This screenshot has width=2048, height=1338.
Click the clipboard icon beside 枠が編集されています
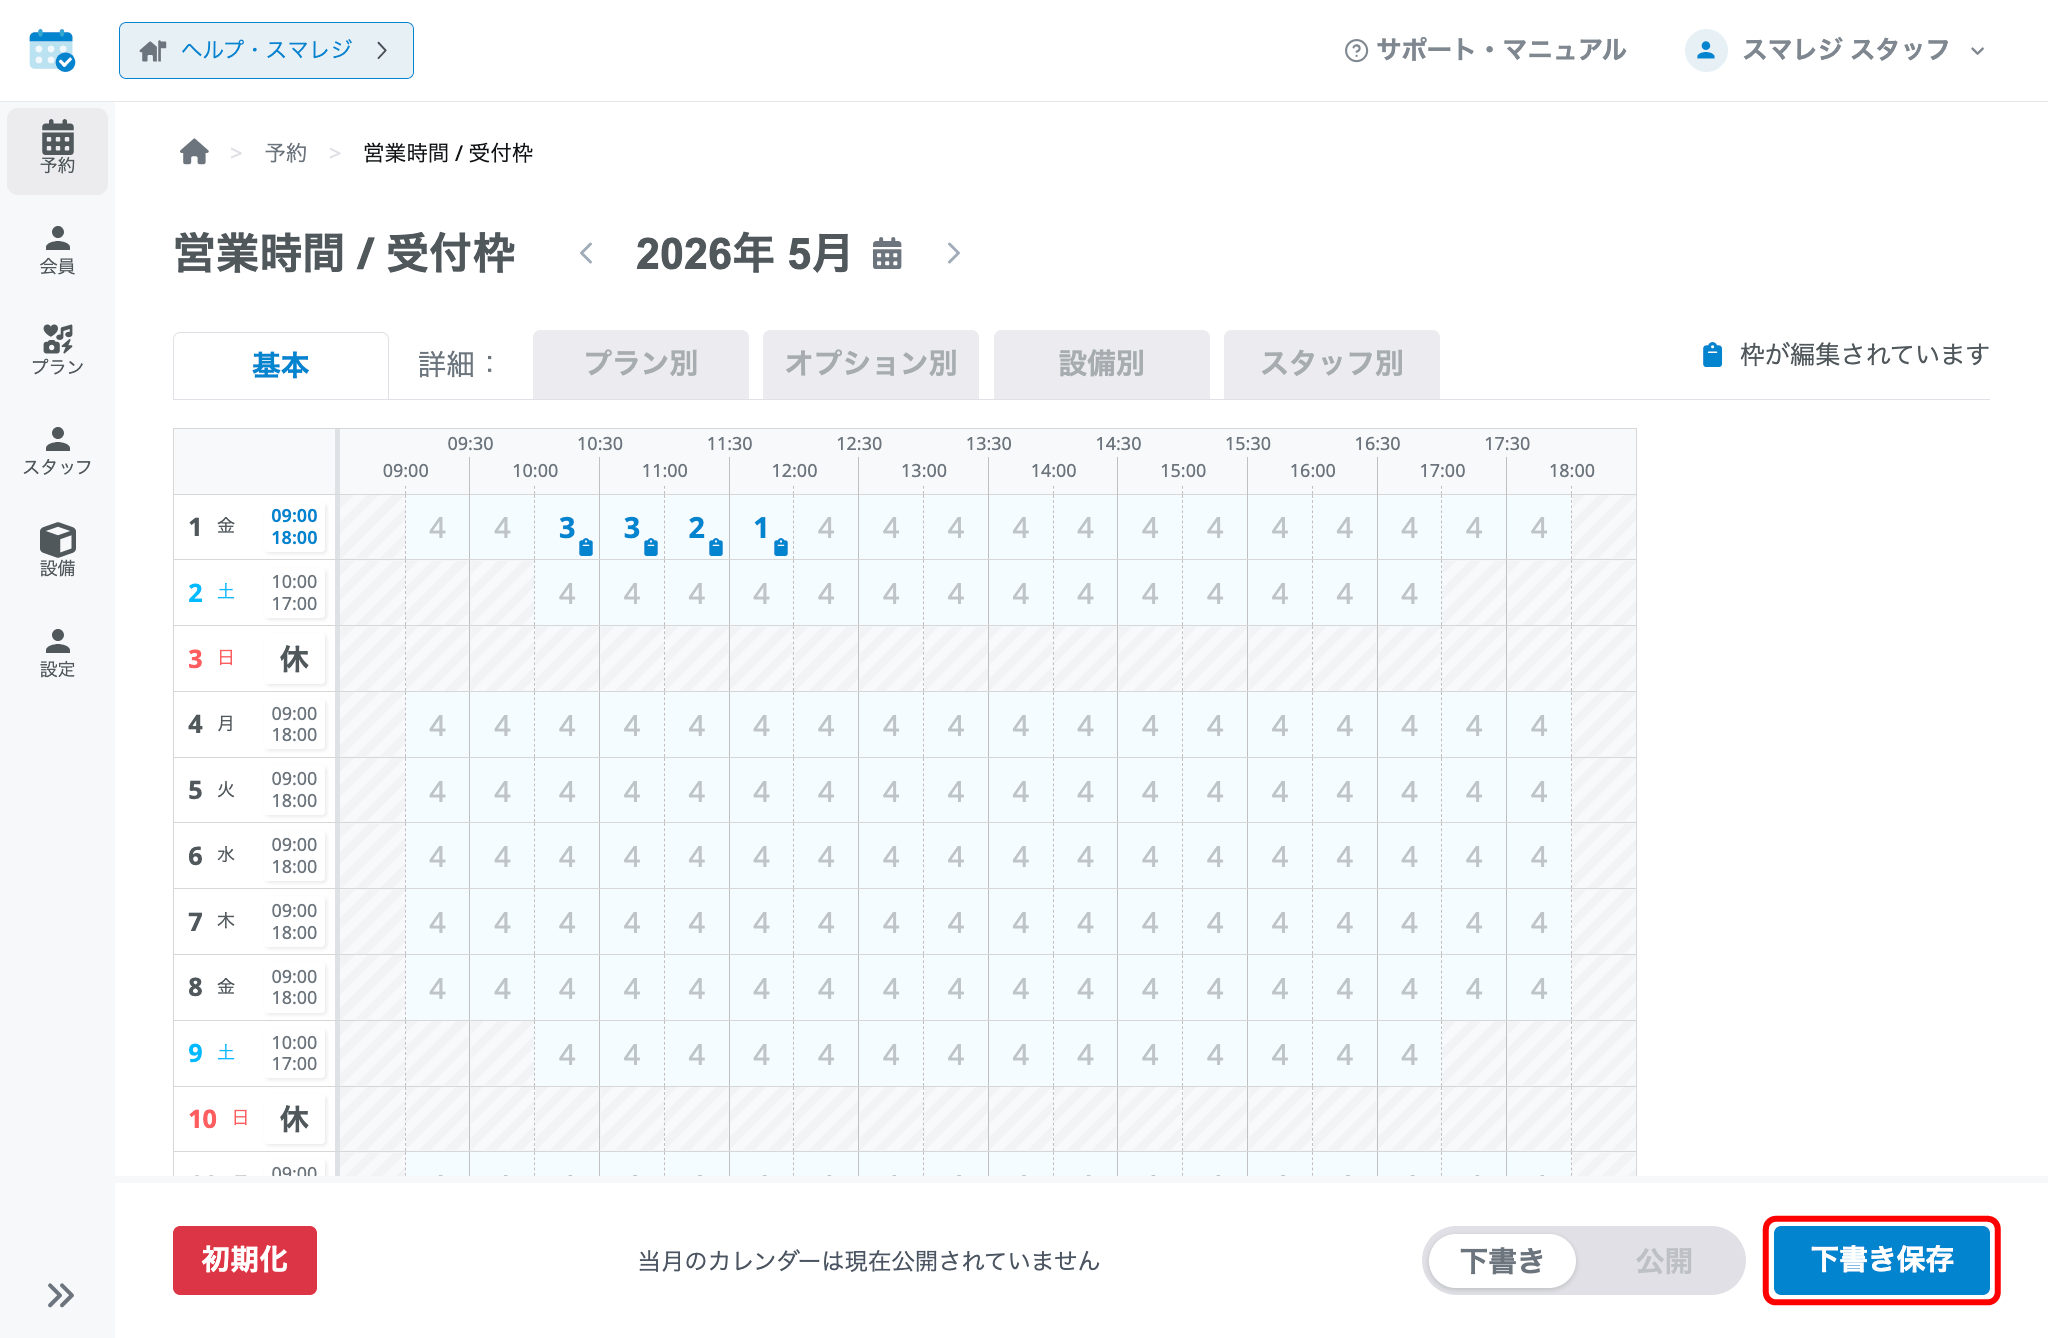click(1712, 355)
